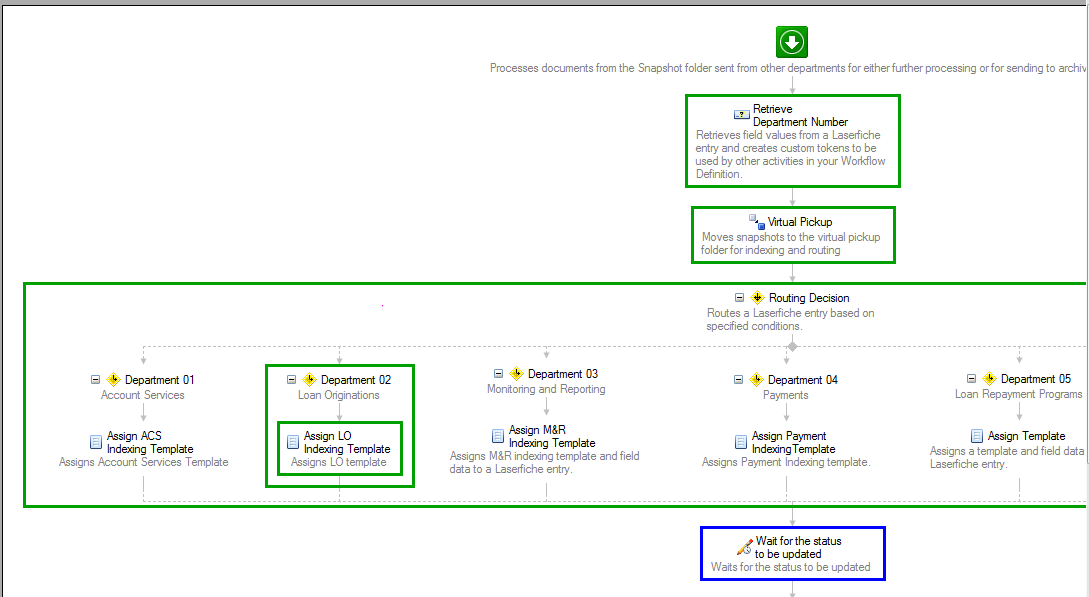Click the green workflow start arrow icon
Screen dimensions: 1089x597
tap(792, 42)
